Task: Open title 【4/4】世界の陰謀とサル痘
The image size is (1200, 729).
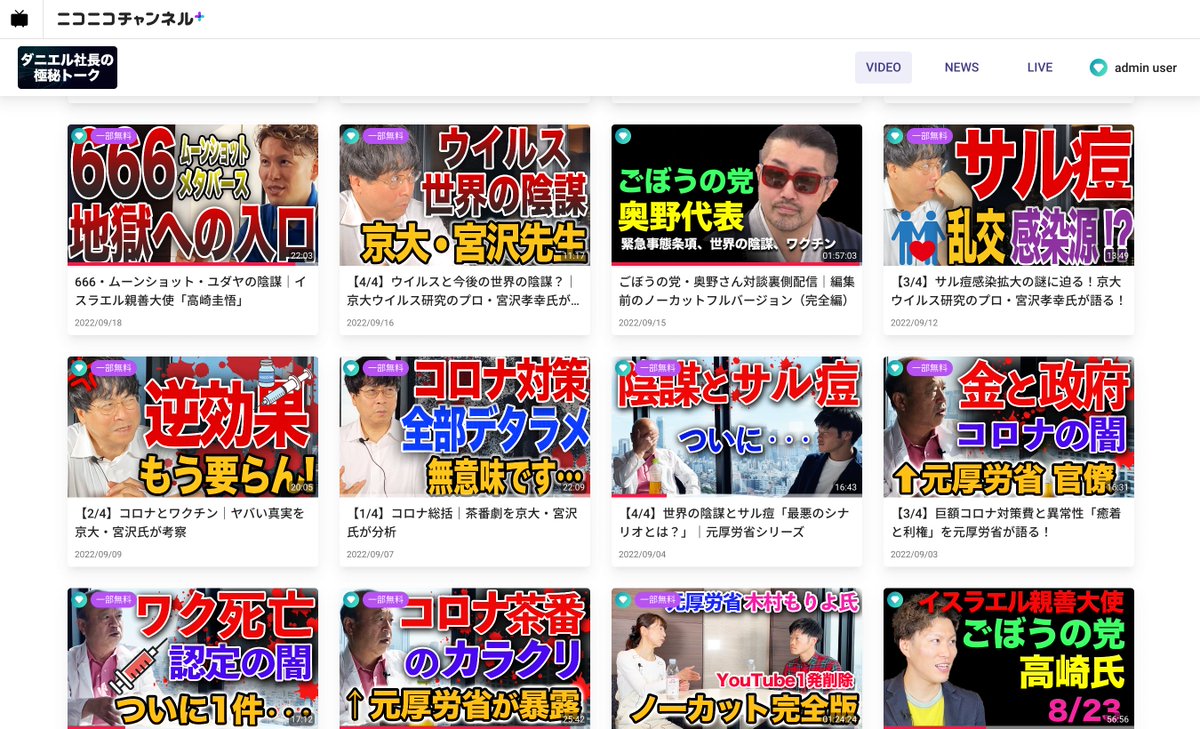Action: click(735, 523)
